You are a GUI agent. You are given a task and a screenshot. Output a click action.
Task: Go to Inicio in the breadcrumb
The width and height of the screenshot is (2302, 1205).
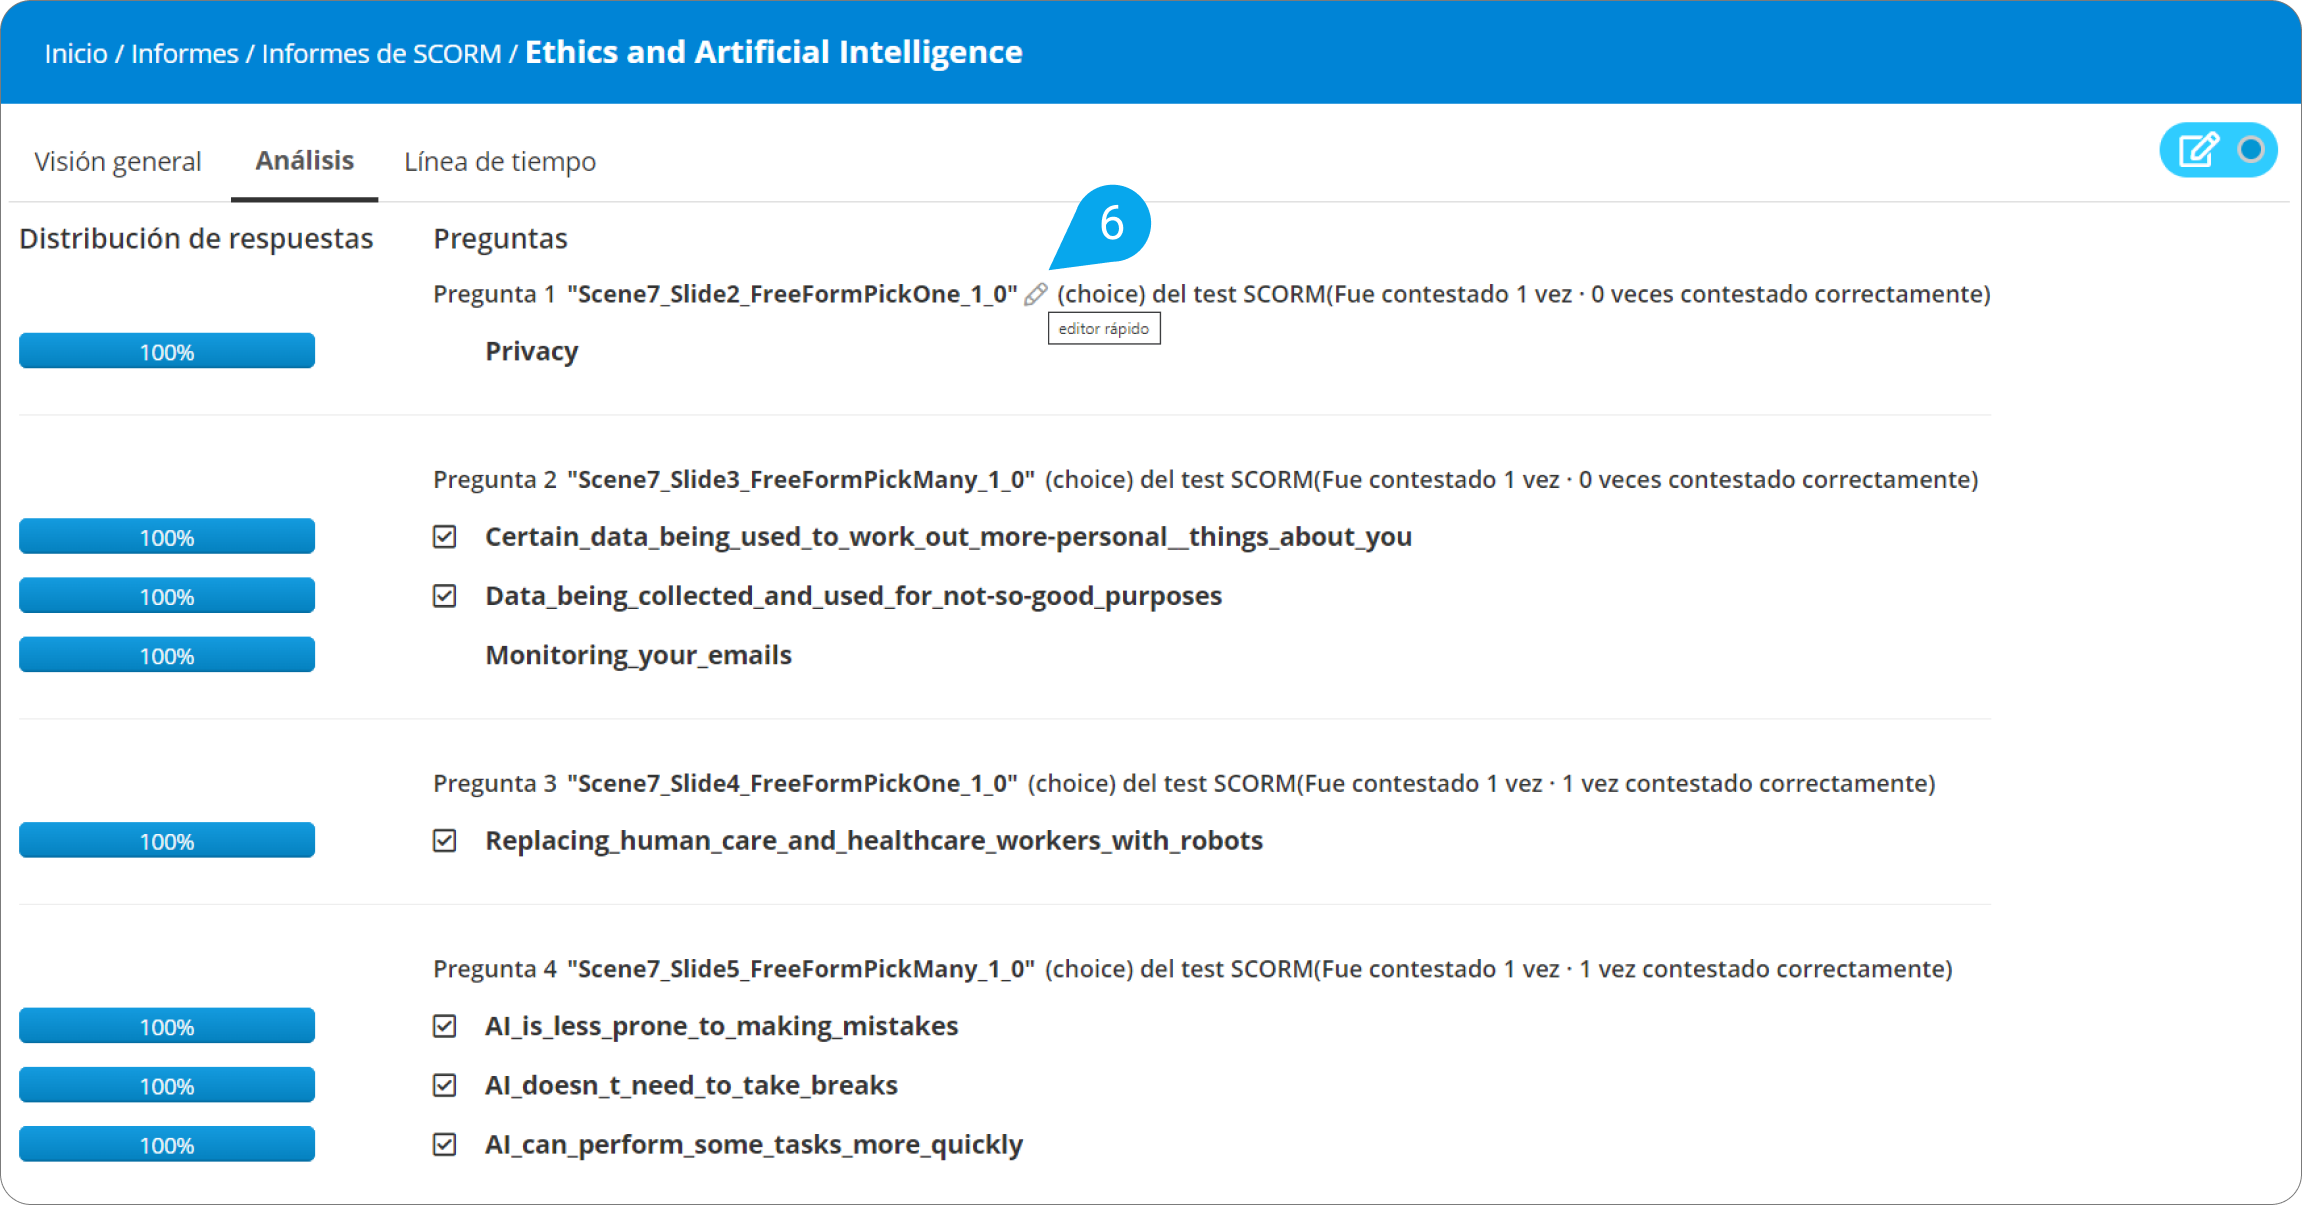[x=76, y=53]
